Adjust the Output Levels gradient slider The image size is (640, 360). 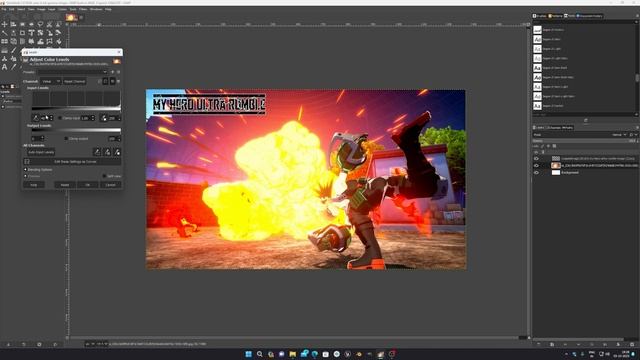point(76,130)
